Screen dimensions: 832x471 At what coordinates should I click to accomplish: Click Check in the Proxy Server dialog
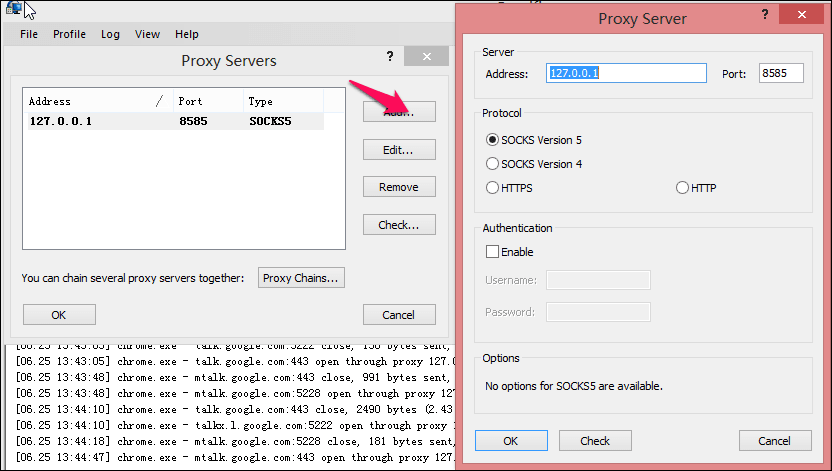pyautogui.click(x=595, y=441)
